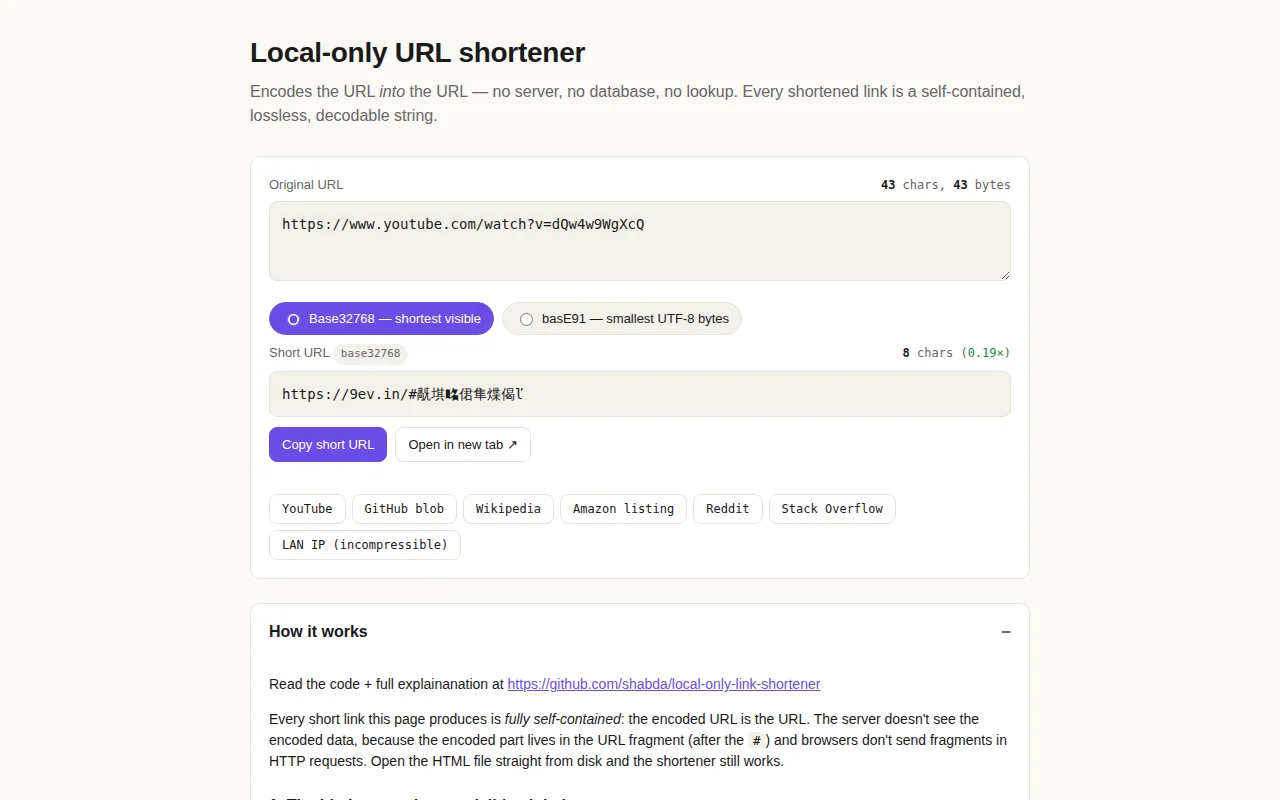Click the Short URL output field
The width and height of the screenshot is (1280, 800).
coord(639,394)
